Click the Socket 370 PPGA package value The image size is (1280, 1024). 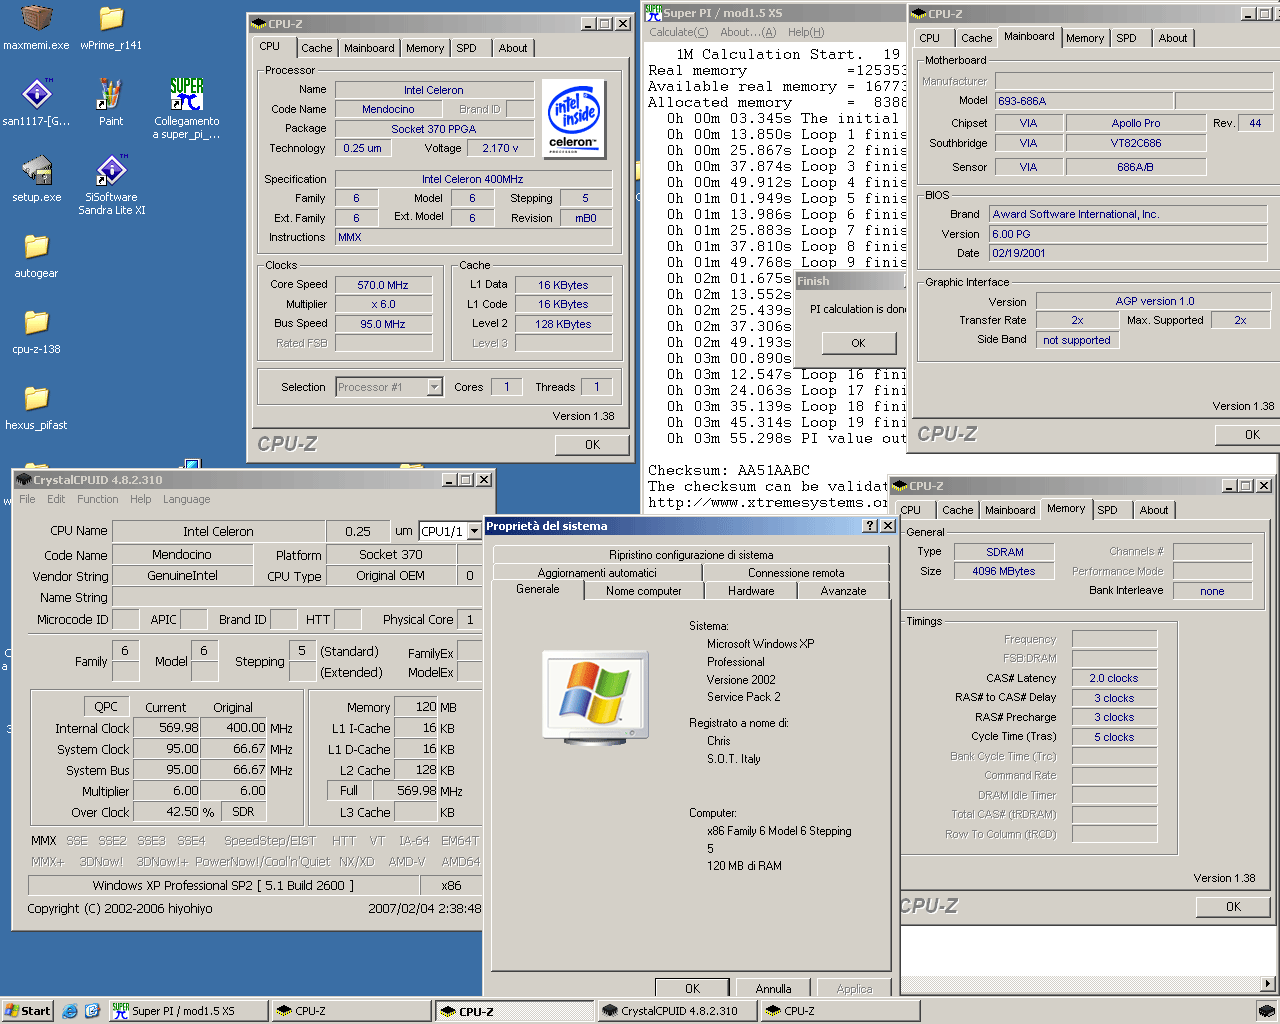[434, 129]
